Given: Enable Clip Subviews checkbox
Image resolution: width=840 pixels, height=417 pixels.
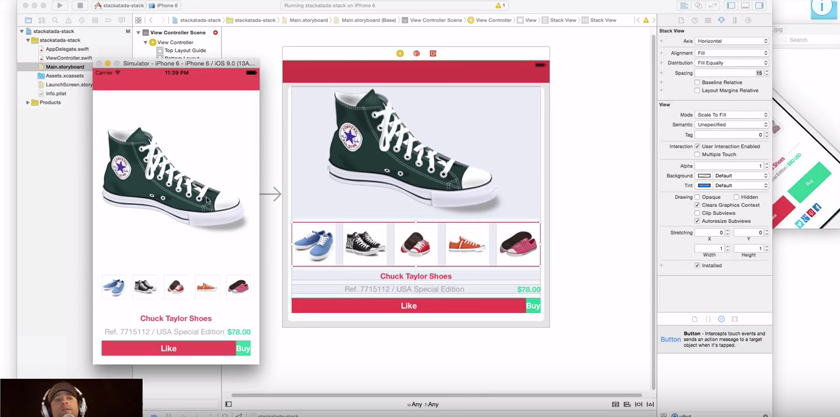Looking at the screenshot, I should (x=697, y=213).
